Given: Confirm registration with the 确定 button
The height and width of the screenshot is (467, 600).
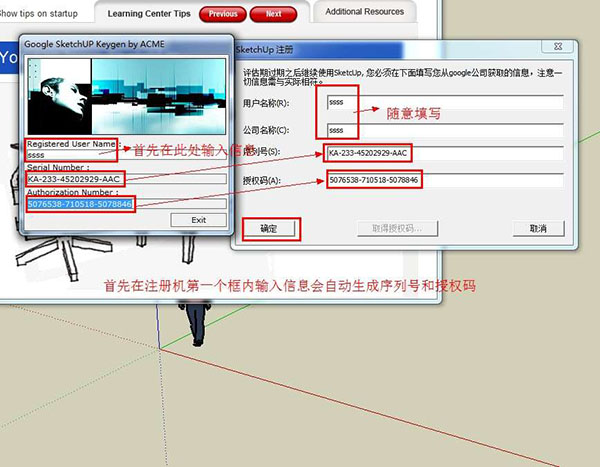Looking at the screenshot, I should click(x=269, y=229).
